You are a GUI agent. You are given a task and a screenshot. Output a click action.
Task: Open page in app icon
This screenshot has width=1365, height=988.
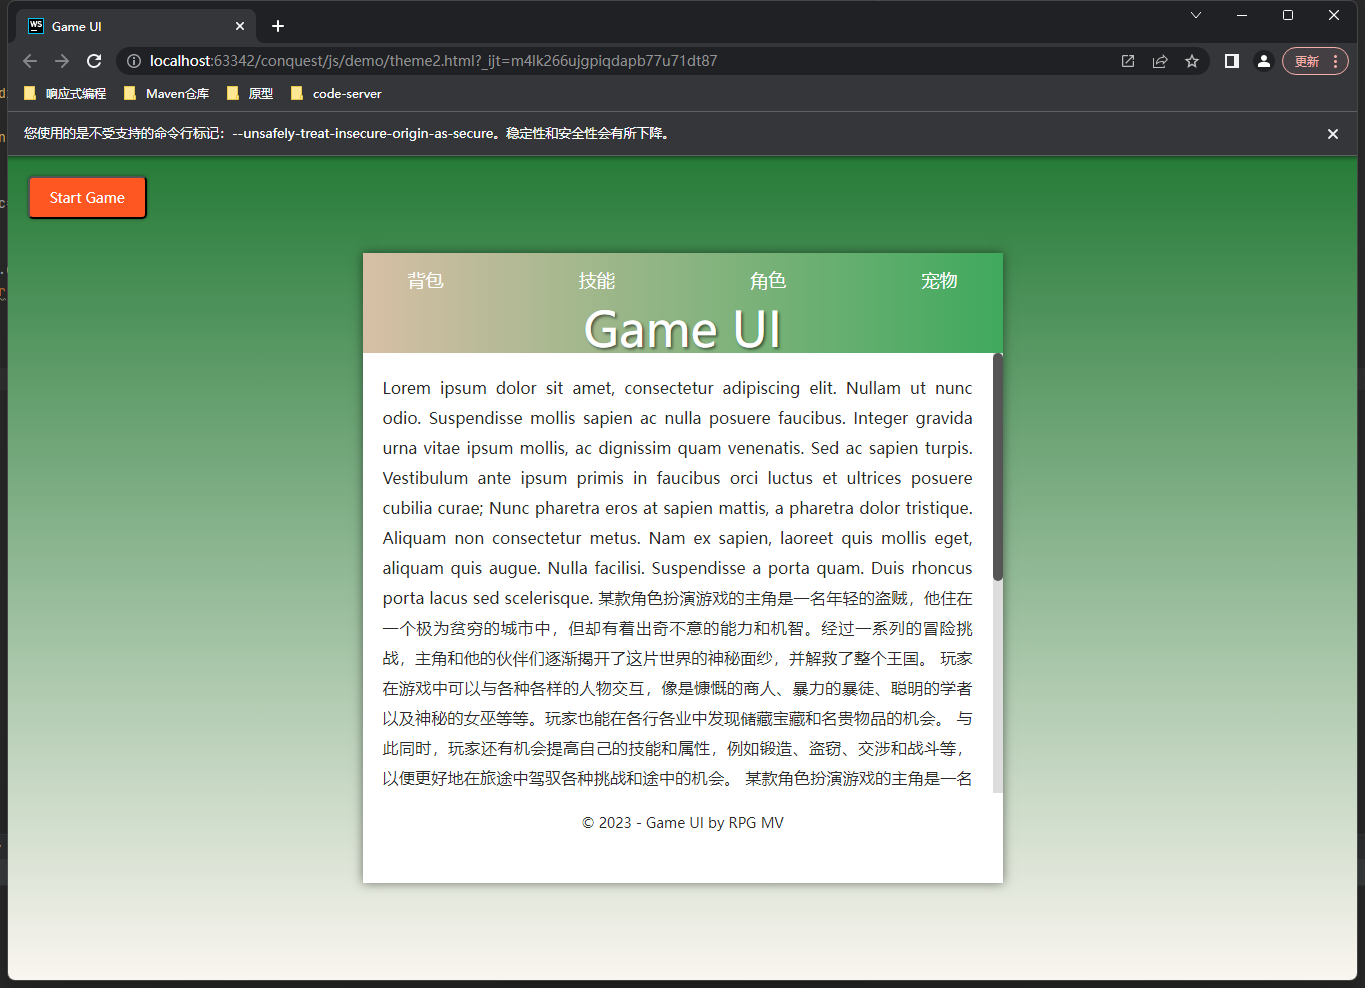[x=1128, y=61]
